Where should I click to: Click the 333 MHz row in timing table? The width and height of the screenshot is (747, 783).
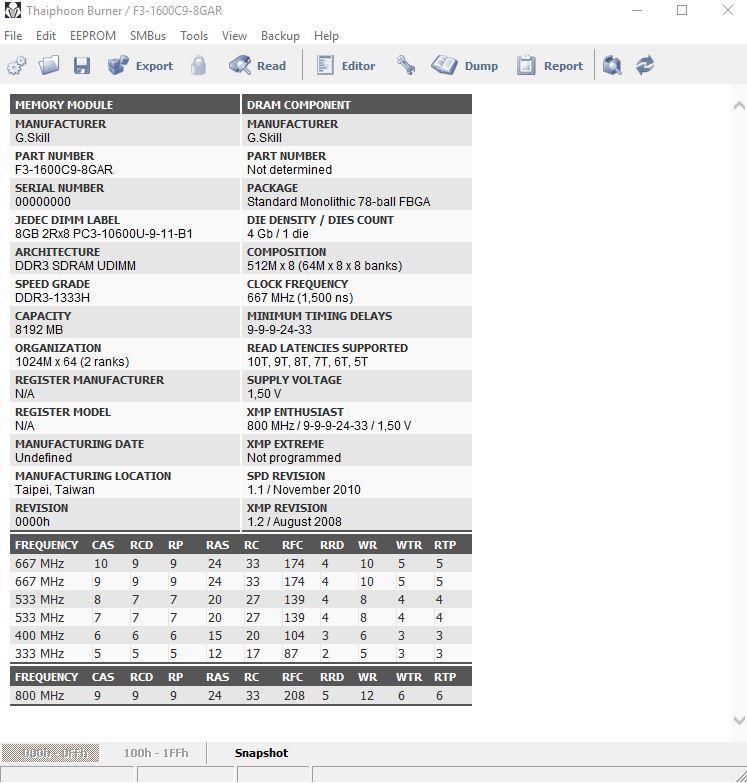click(241, 654)
